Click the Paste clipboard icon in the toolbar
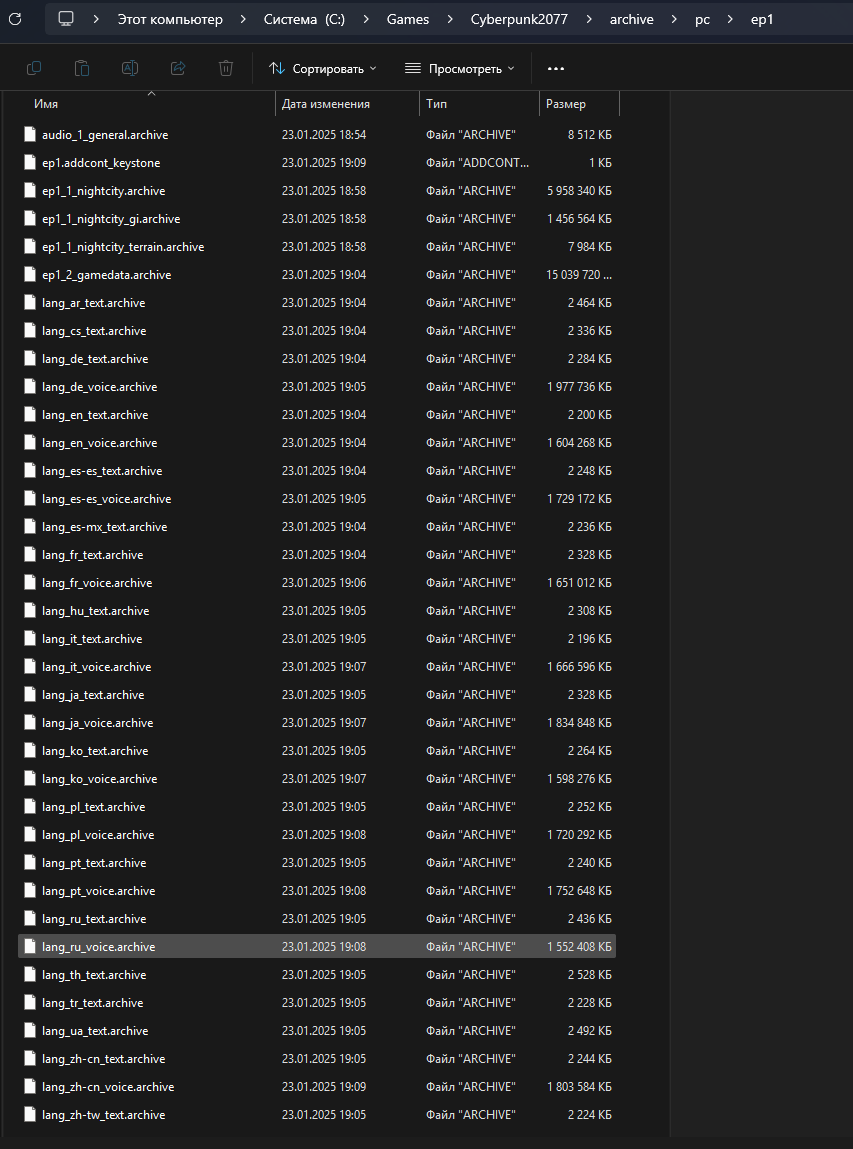Image resolution: width=853 pixels, height=1149 pixels. [x=82, y=68]
